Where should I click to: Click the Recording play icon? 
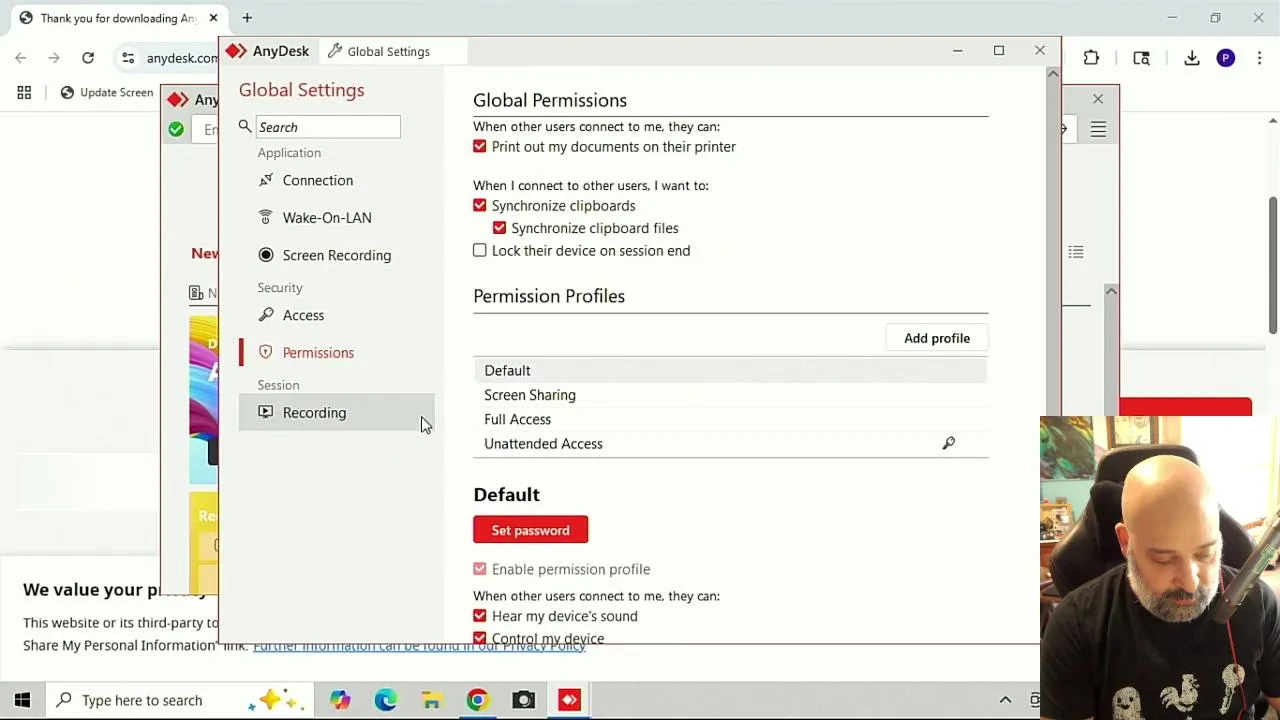click(x=265, y=412)
